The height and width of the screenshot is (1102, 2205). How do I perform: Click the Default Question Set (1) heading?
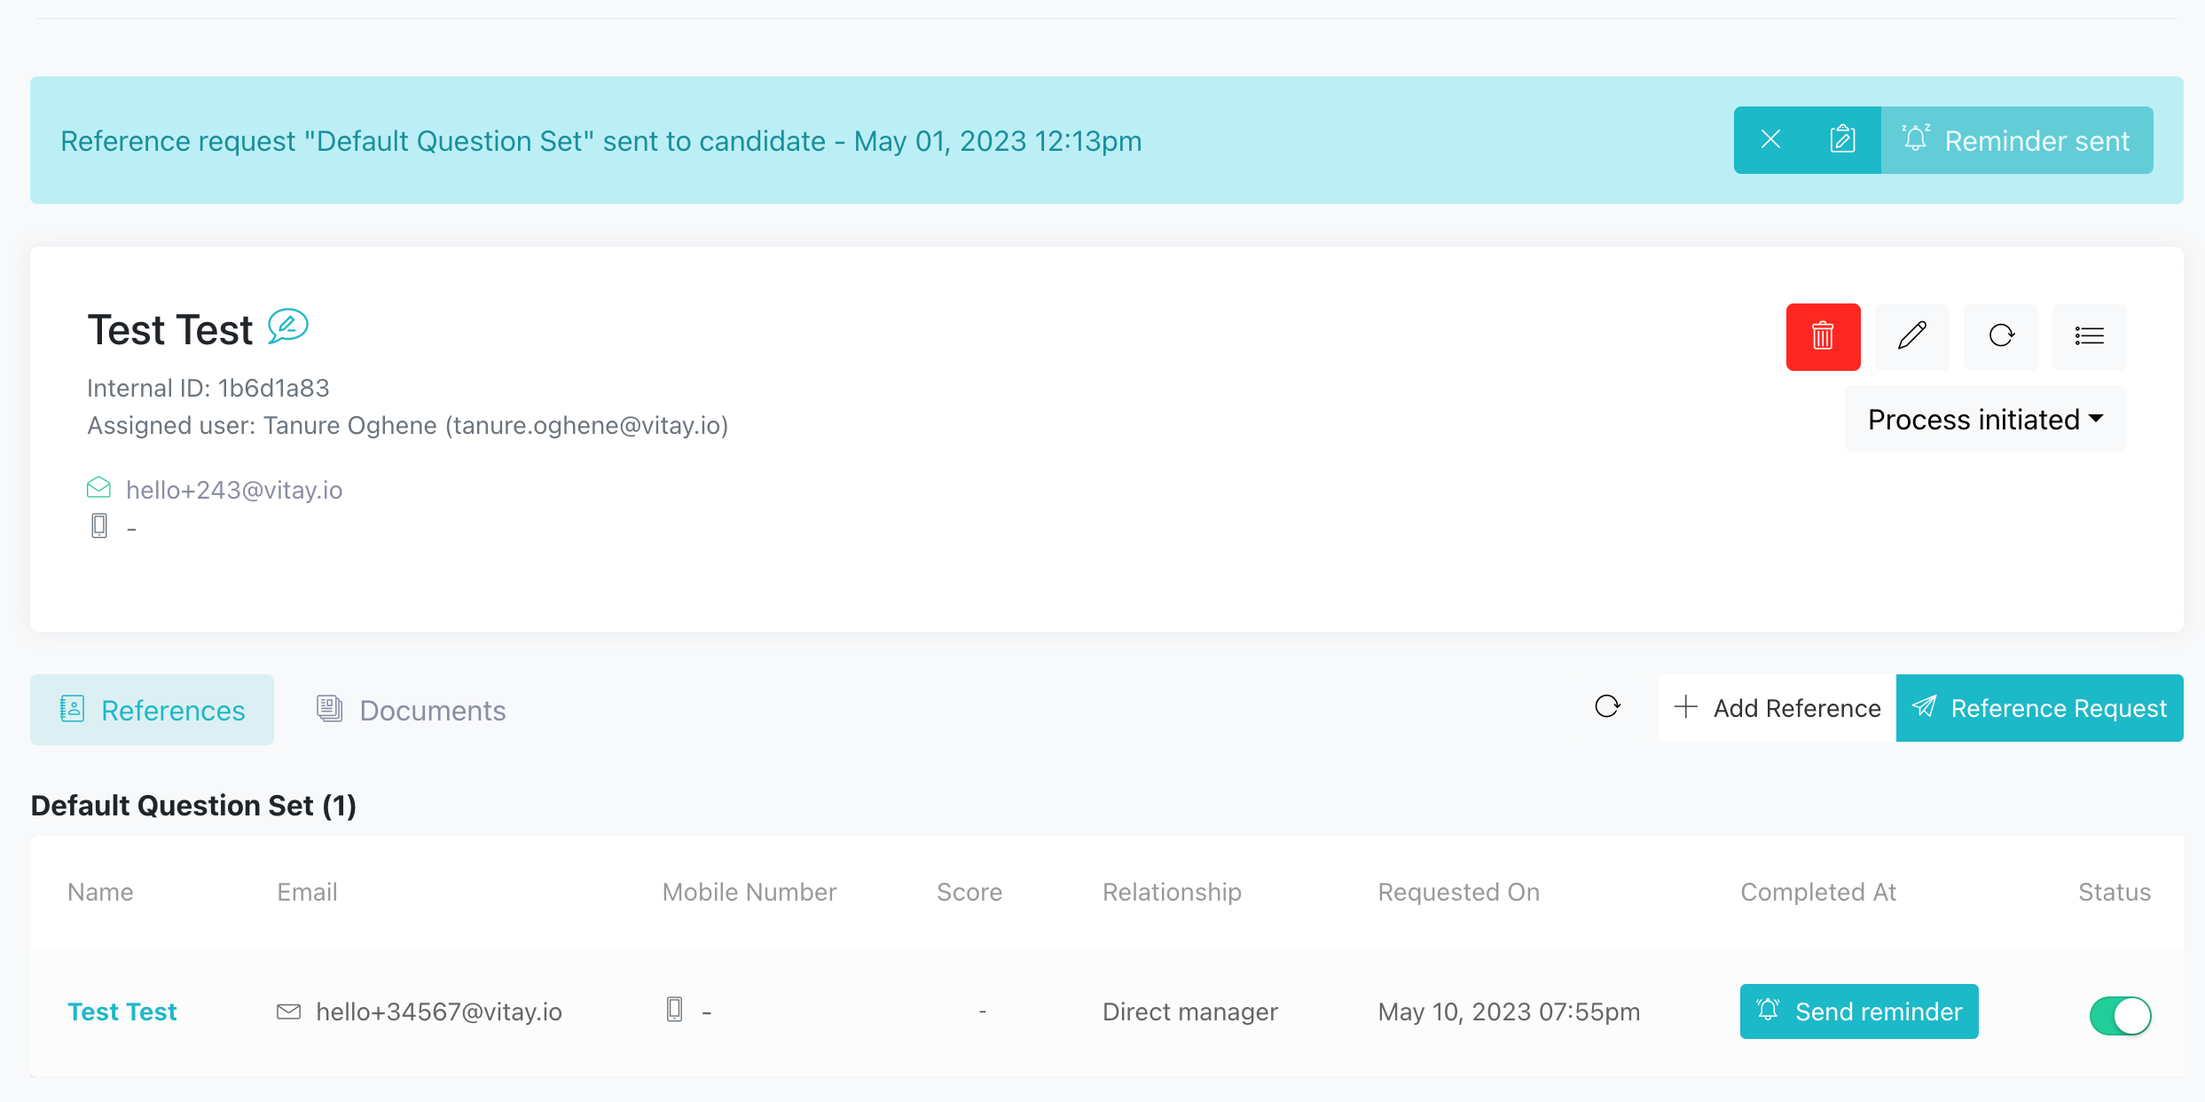coord(193,806)
